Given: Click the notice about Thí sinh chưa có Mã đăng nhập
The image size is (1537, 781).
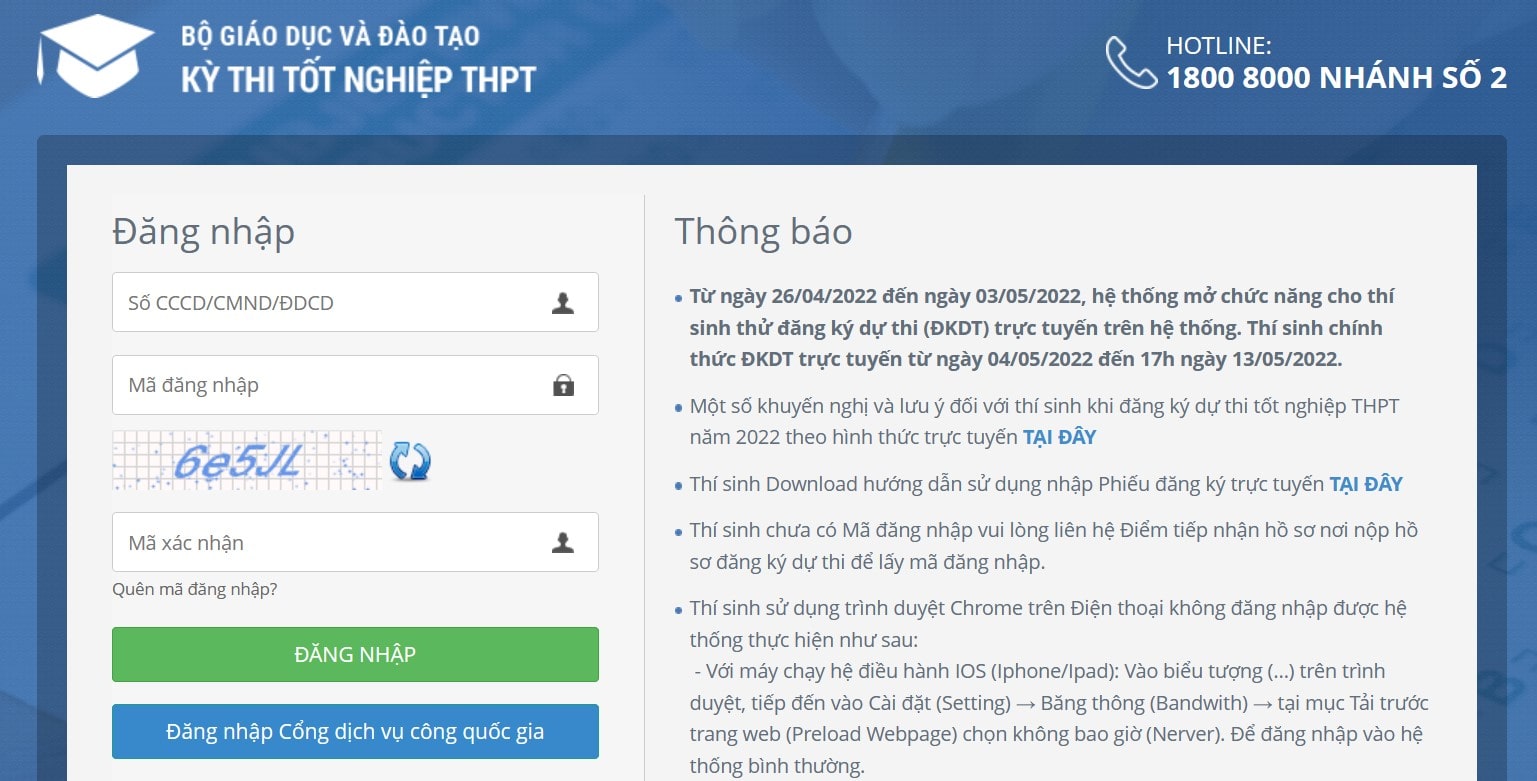Looking at the screenshot, I should click(1054, 545).
